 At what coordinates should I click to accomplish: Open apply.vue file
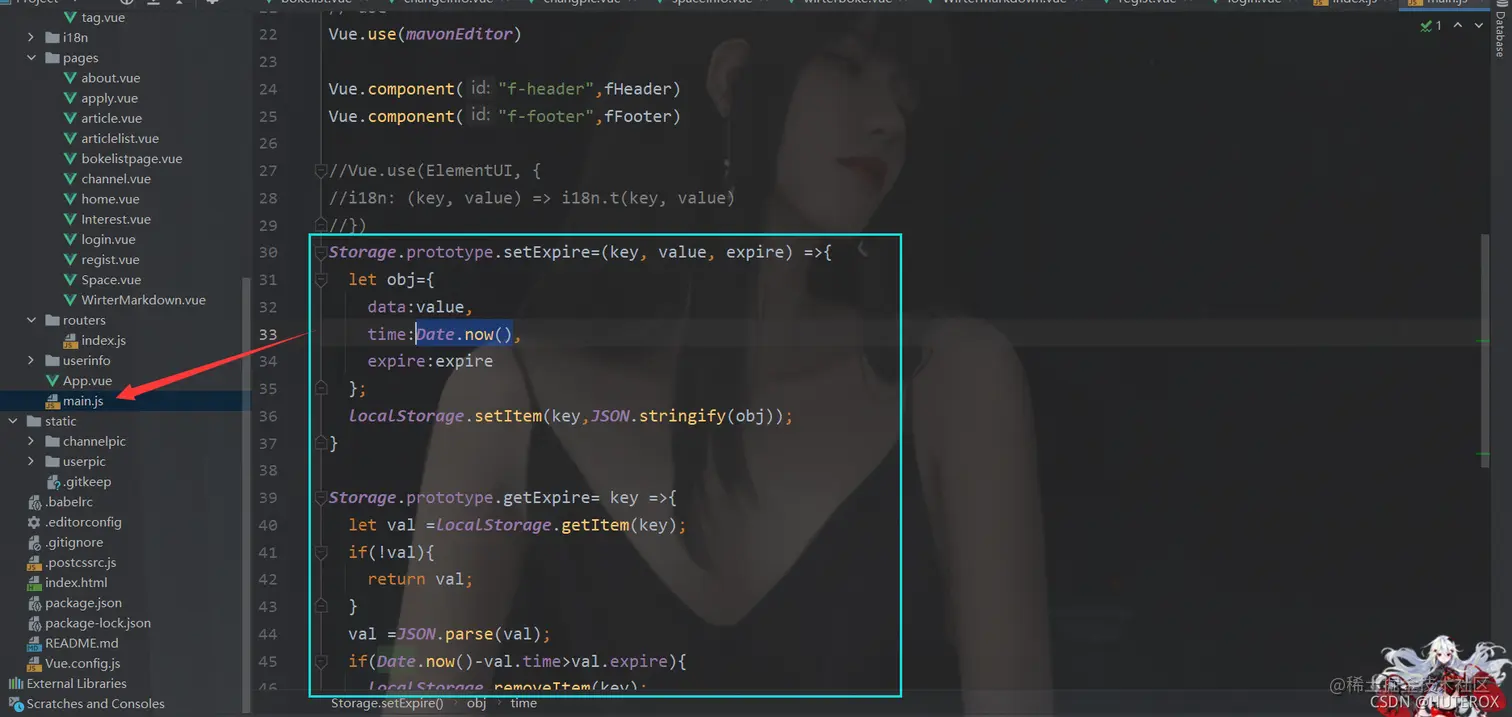coord(109,98)
